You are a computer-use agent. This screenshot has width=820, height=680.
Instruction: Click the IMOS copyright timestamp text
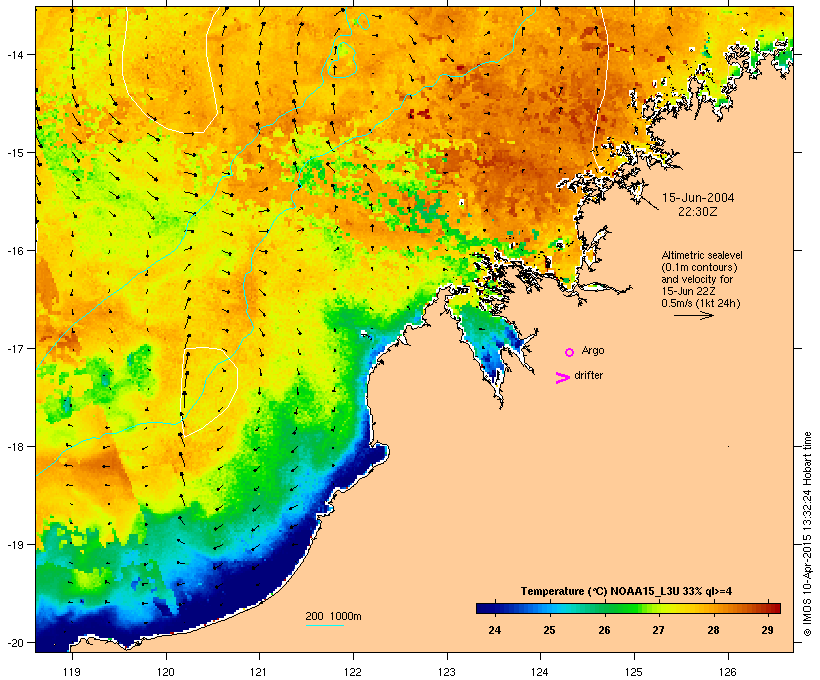[807, 534]
